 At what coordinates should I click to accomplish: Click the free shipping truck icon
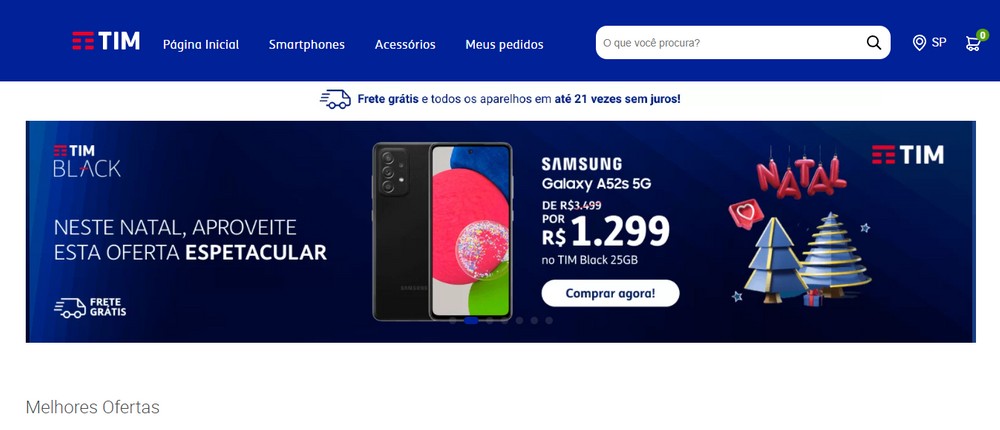[335, 99]
